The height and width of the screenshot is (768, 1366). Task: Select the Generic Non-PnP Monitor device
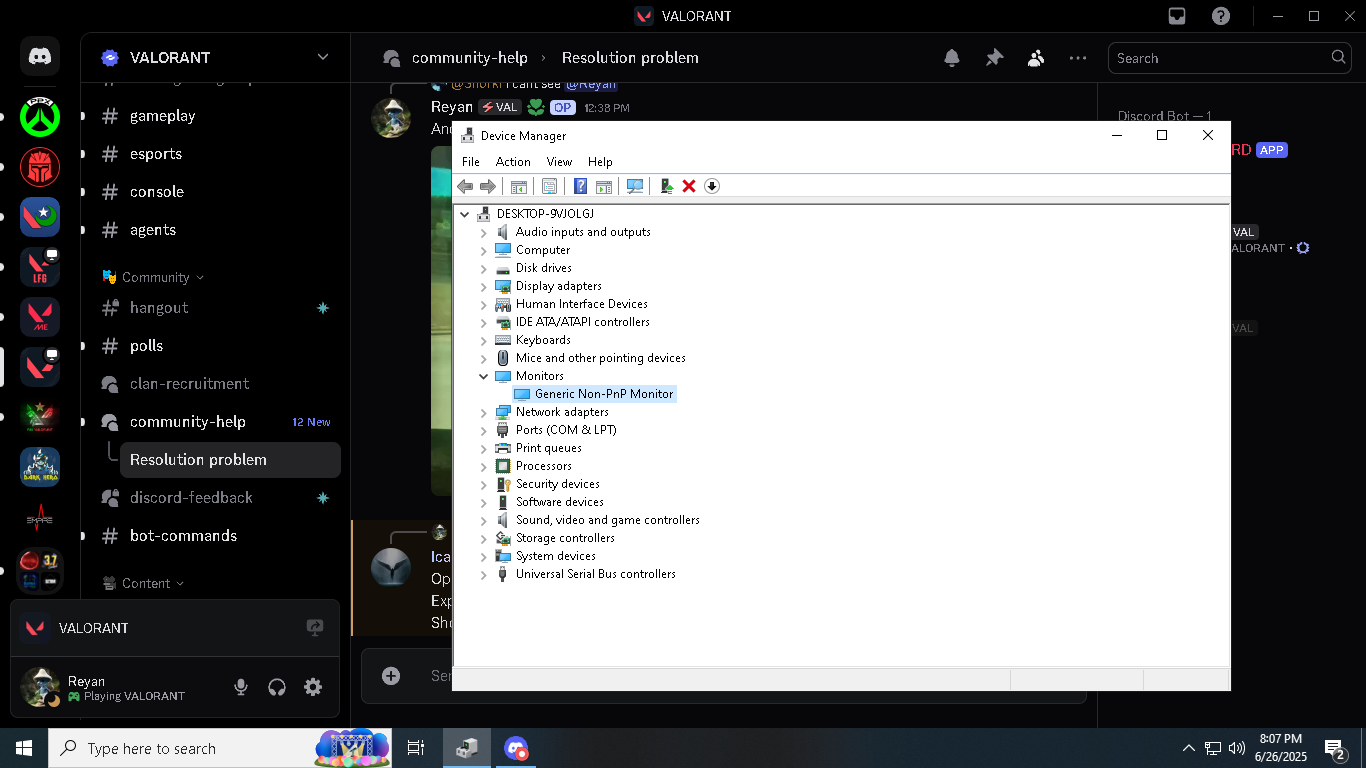coord(604,394)
